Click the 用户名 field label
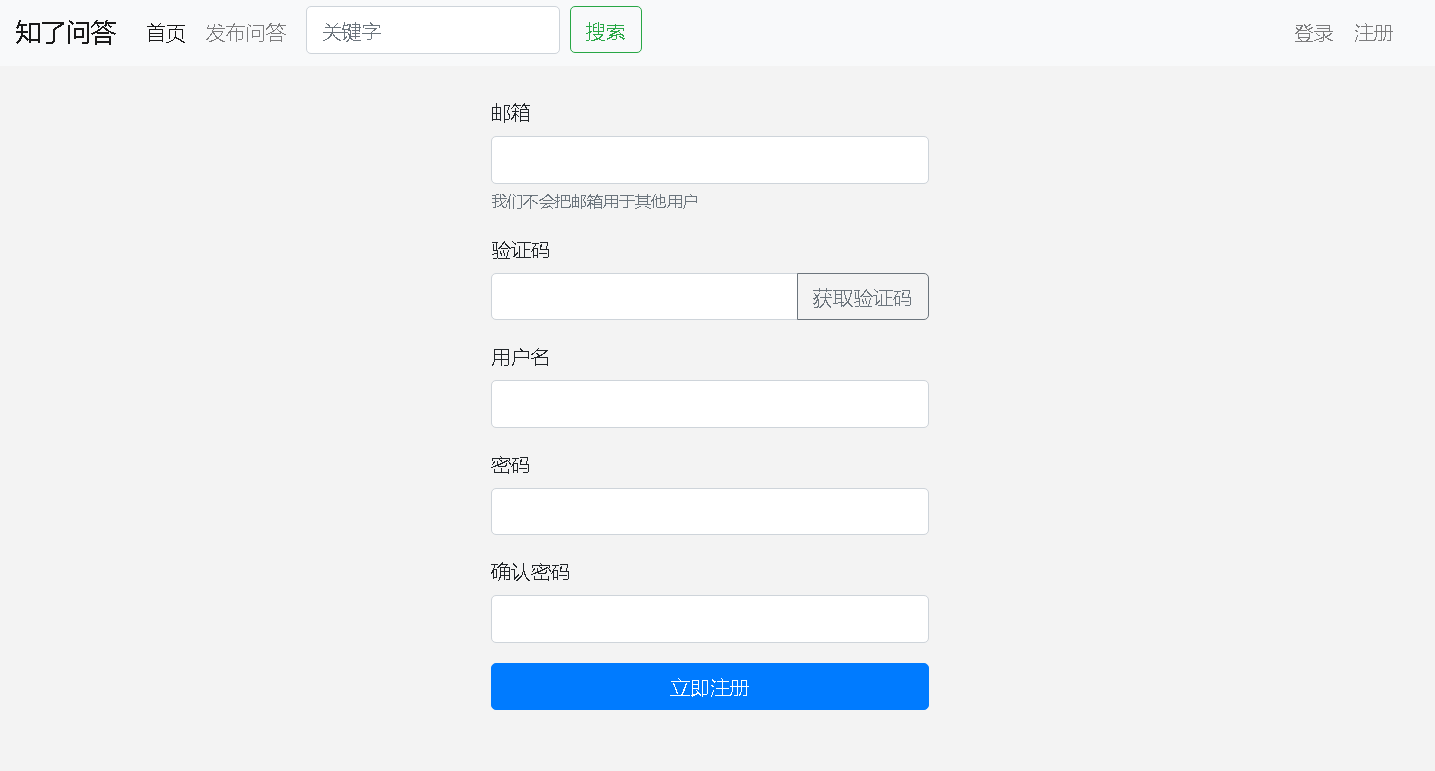Image resolution: width=1435 pixels, height=771 pixels. (520, 357)
